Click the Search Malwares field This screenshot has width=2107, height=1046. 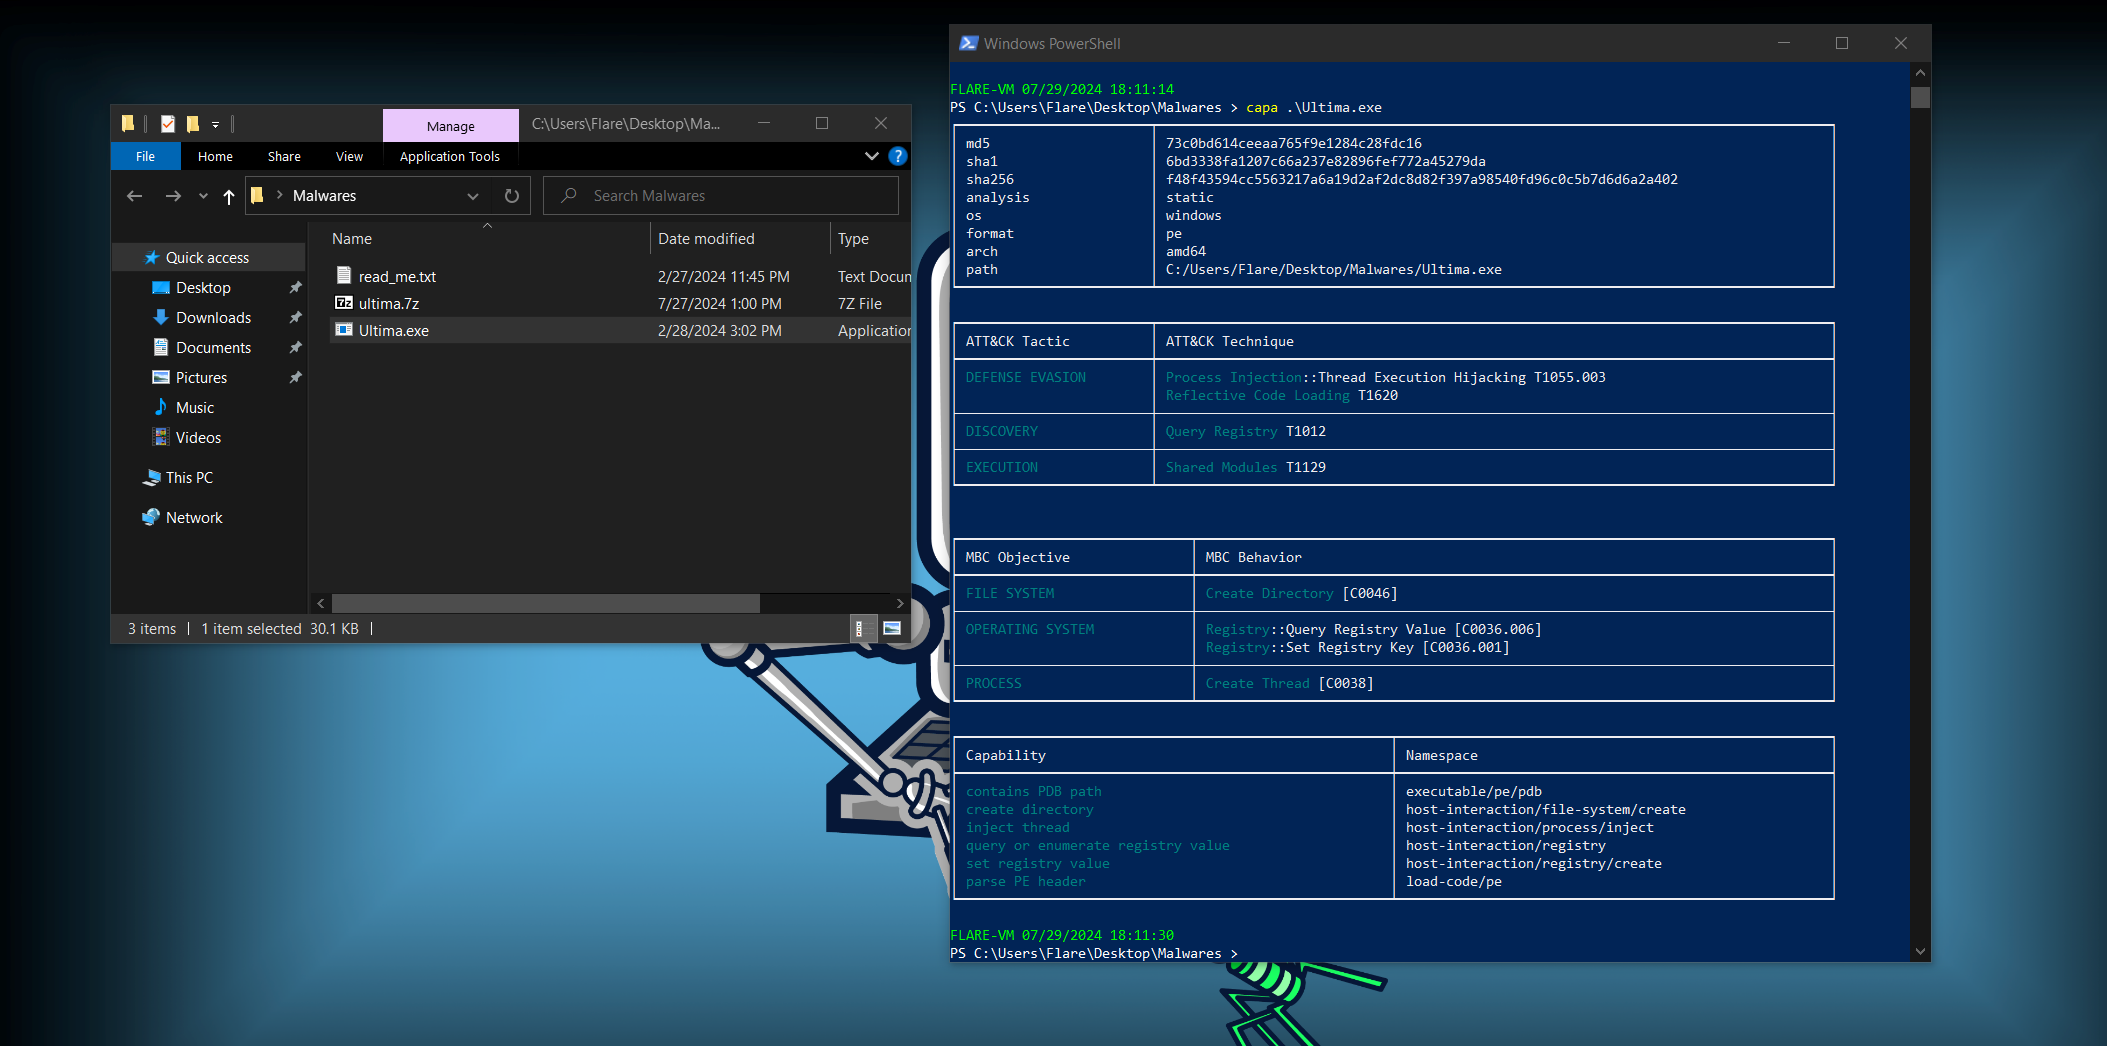720,196
